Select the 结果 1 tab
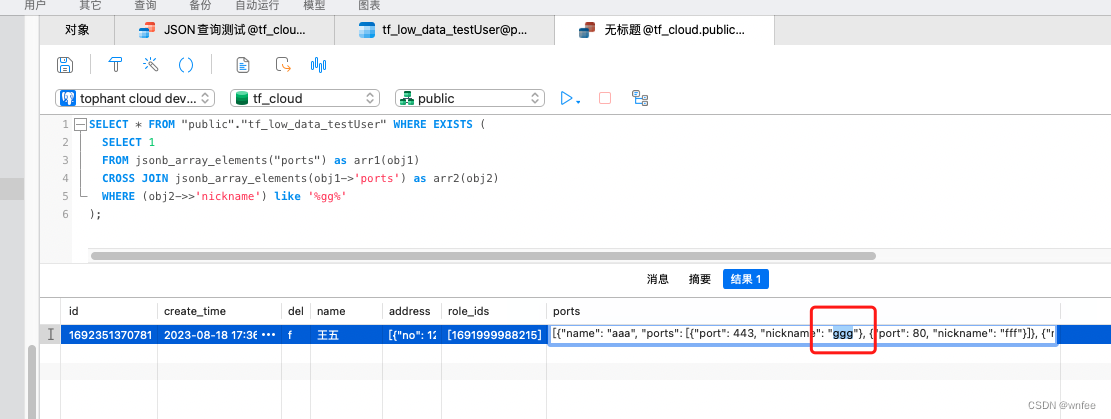The height and width of the screenshot is (419, 1111). (x=745, y=279)
